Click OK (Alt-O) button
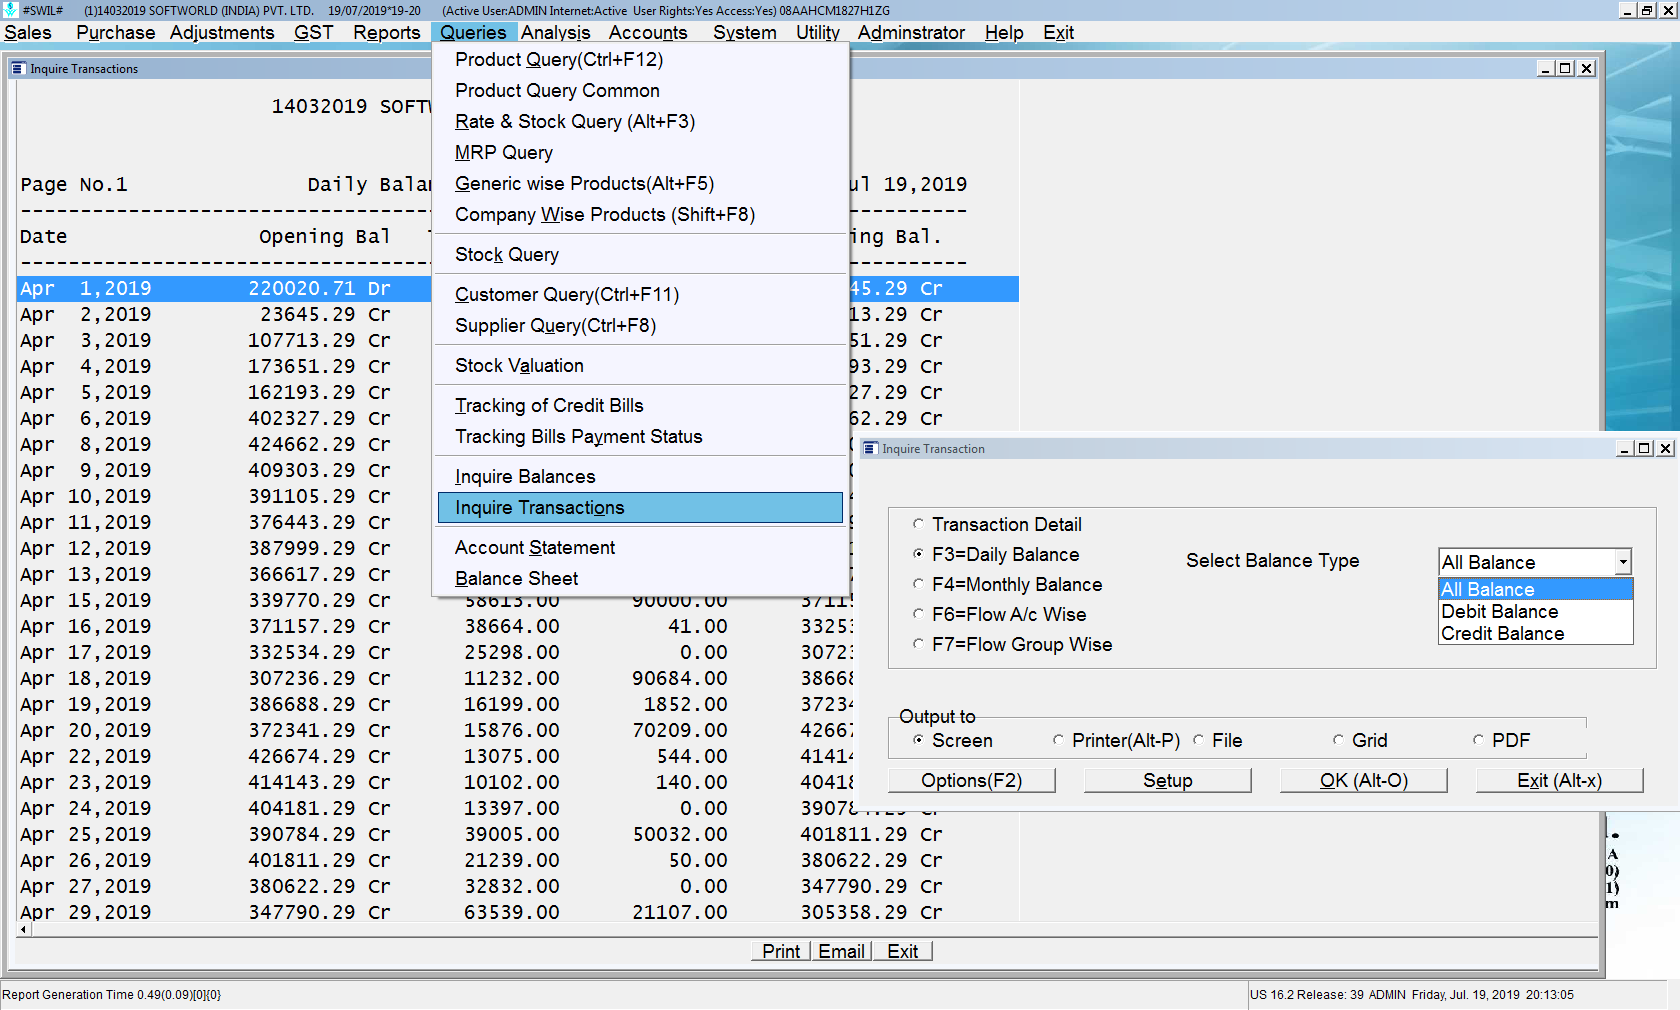The width and height of the screenshot is (1680, 1010). tap(1364, 781)
